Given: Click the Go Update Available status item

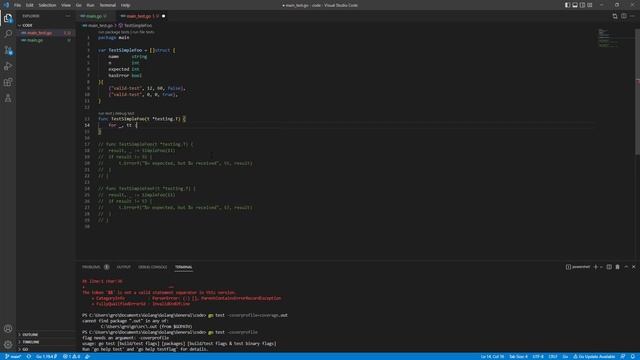Looking at the screenshot, I should click(594, 356).
